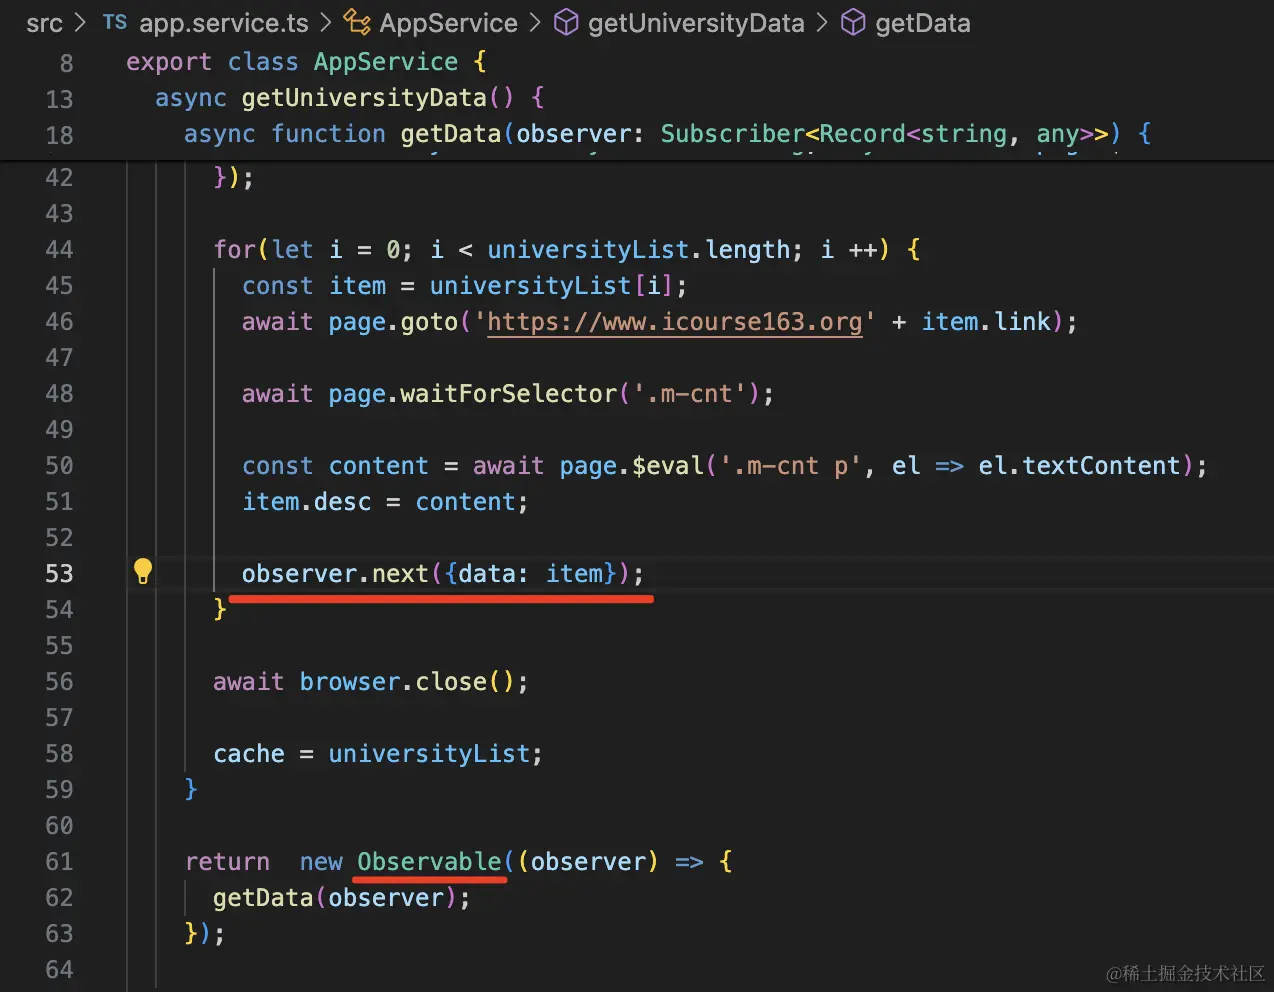Image resolution: width=1274 pixels, height=992 pixels.
Task: Select getData breadcrumb item
Action: click(x=923, y=23)
